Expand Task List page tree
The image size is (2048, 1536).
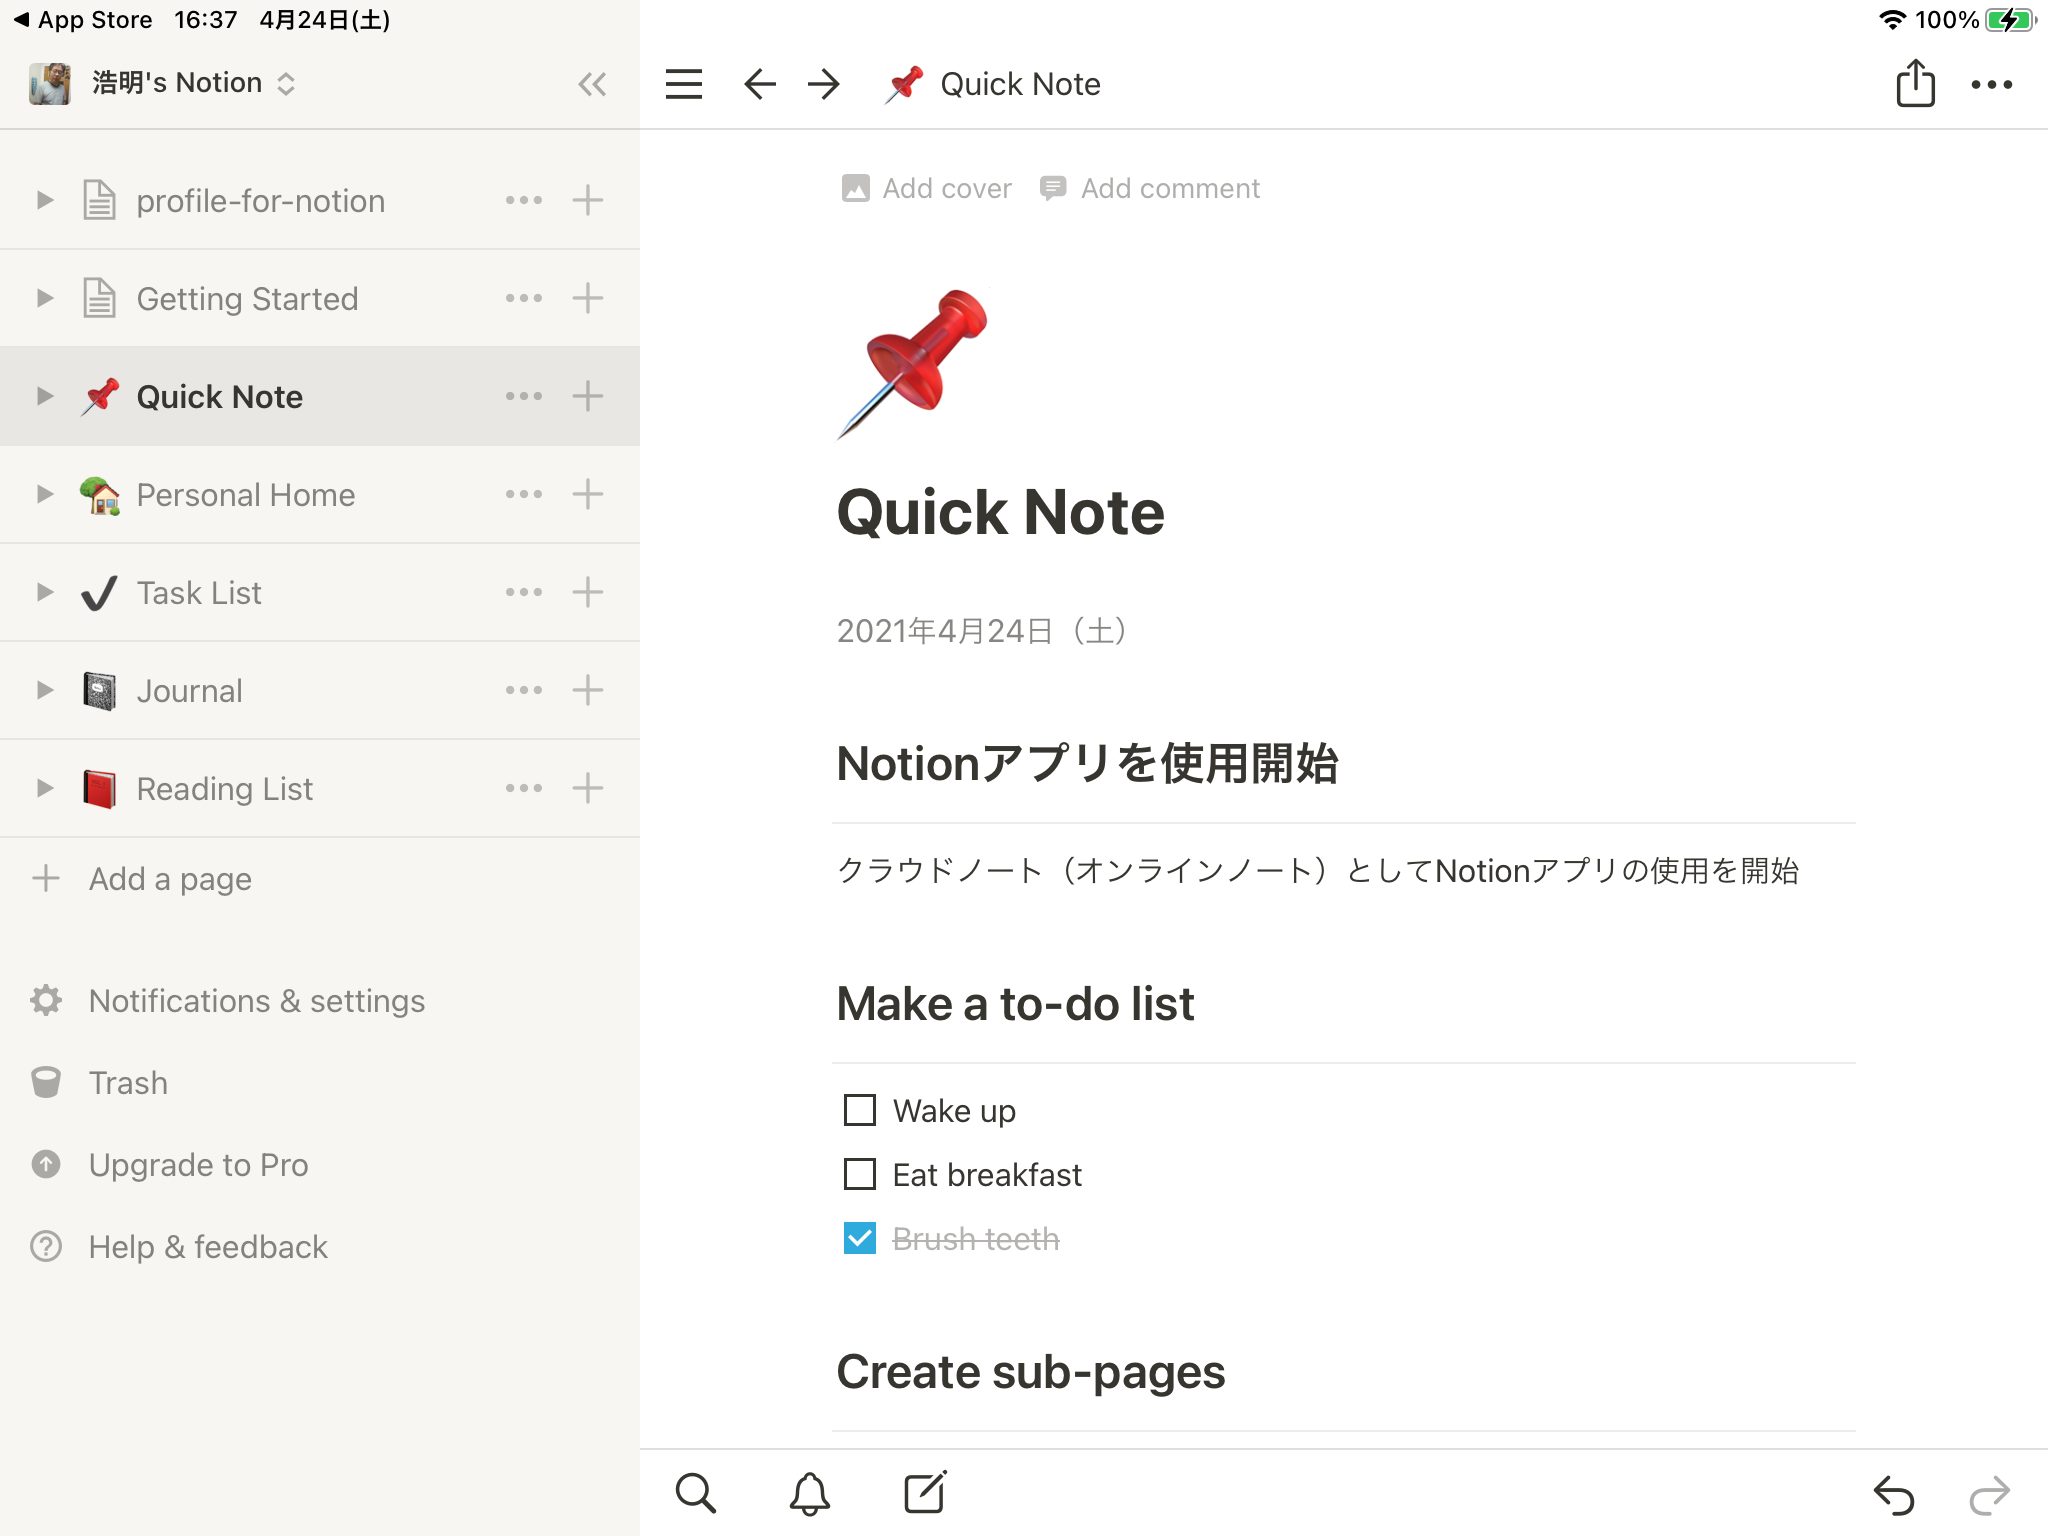pos(44,592)
